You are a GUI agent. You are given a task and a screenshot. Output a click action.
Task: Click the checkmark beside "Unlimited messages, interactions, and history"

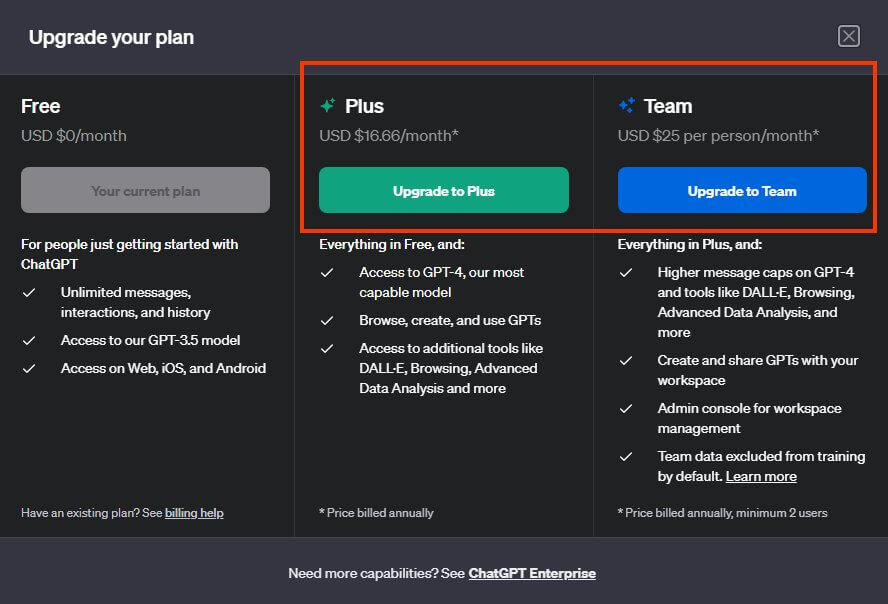coord(28,295)
